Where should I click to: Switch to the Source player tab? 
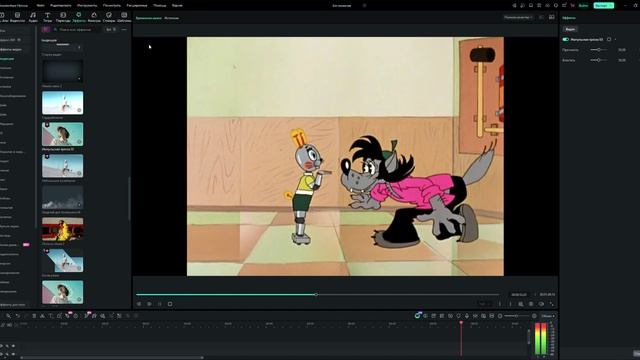[171, 18]
